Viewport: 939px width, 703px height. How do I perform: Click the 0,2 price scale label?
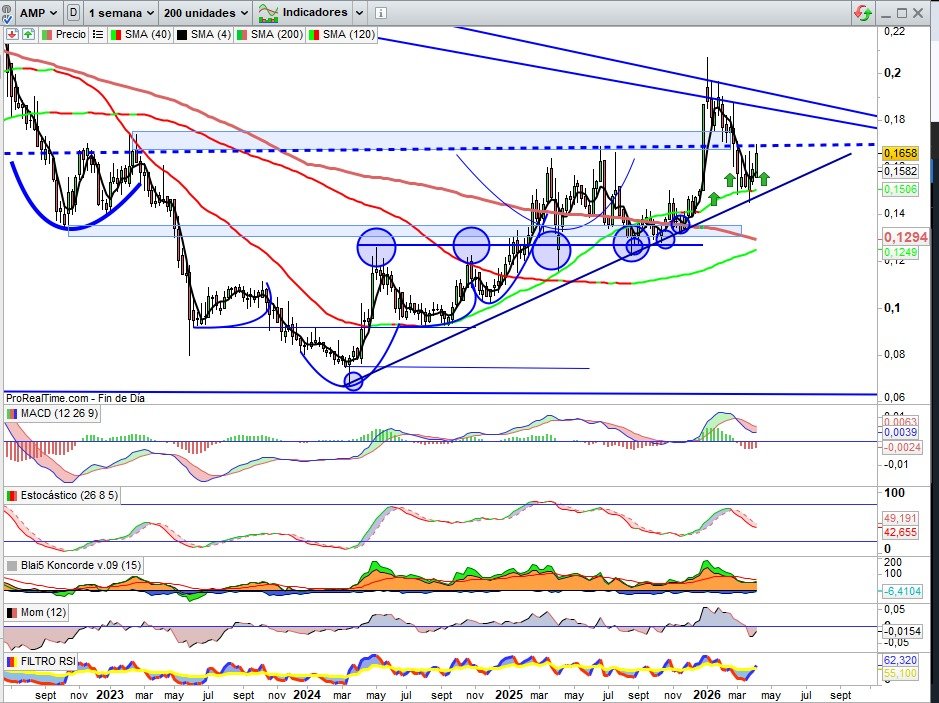(892, 73)
